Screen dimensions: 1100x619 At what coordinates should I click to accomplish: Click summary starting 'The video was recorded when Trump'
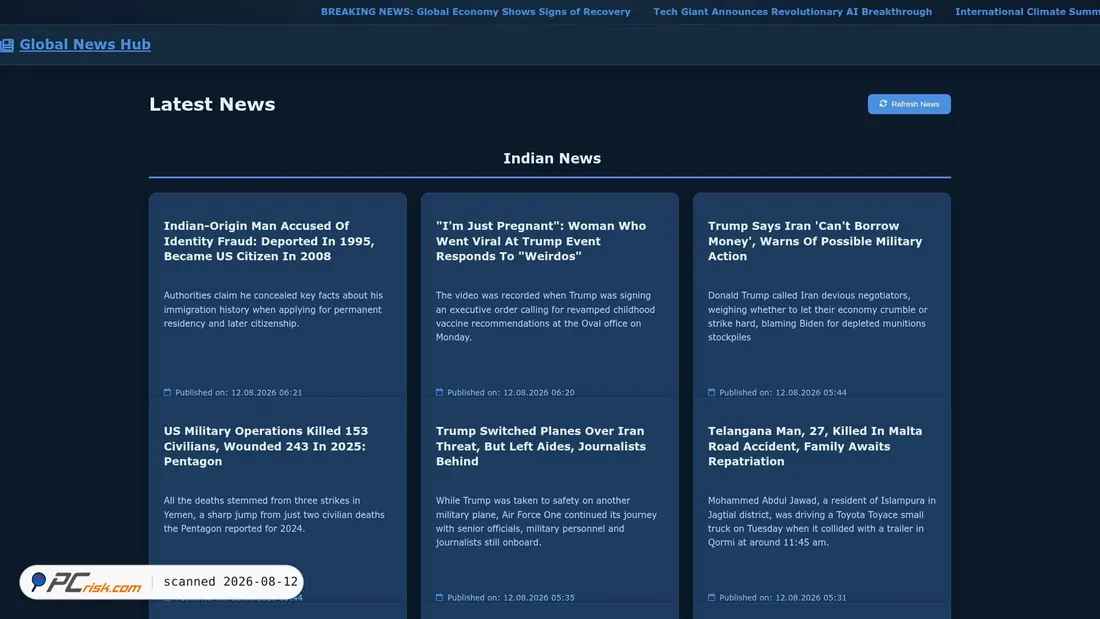[x=546, y=317]
